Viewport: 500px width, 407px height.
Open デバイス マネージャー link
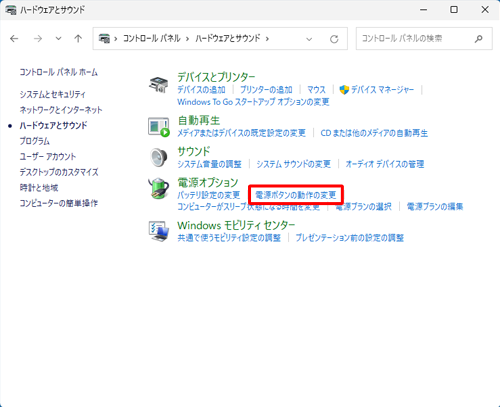coord(382,90)
